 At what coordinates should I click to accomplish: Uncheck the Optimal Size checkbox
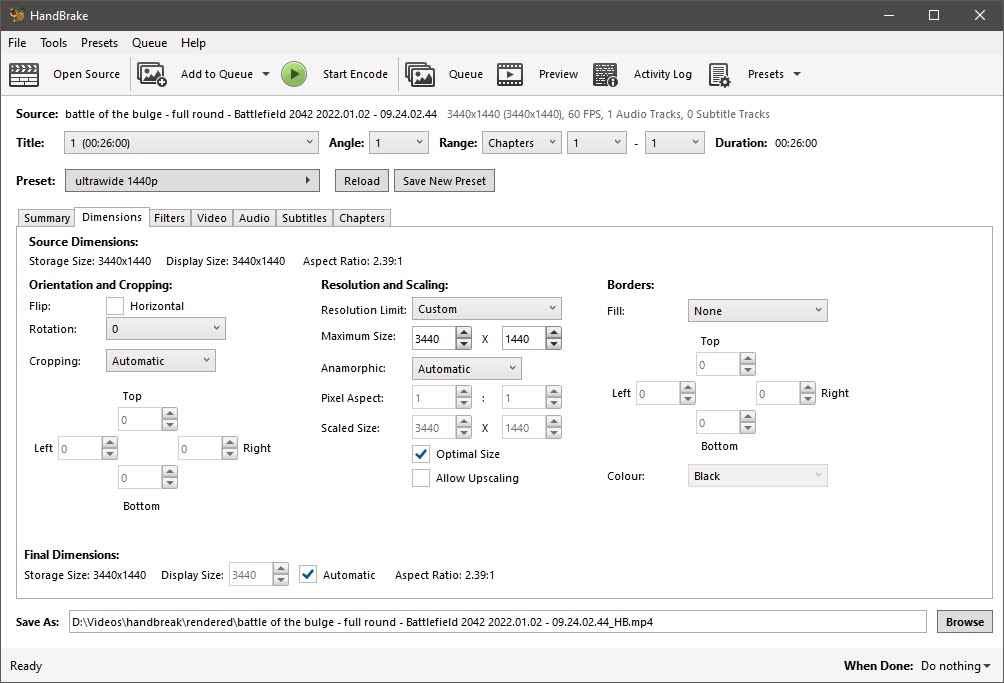point(421,454)
